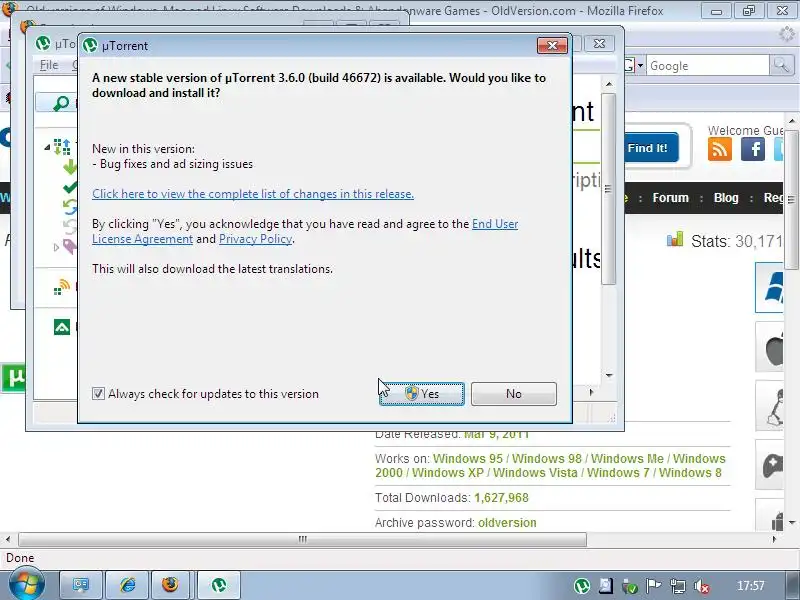Screen dimensions: 800x600
Task: Expand the Labels tree node in sidebar
Action: tap(56, 247)
